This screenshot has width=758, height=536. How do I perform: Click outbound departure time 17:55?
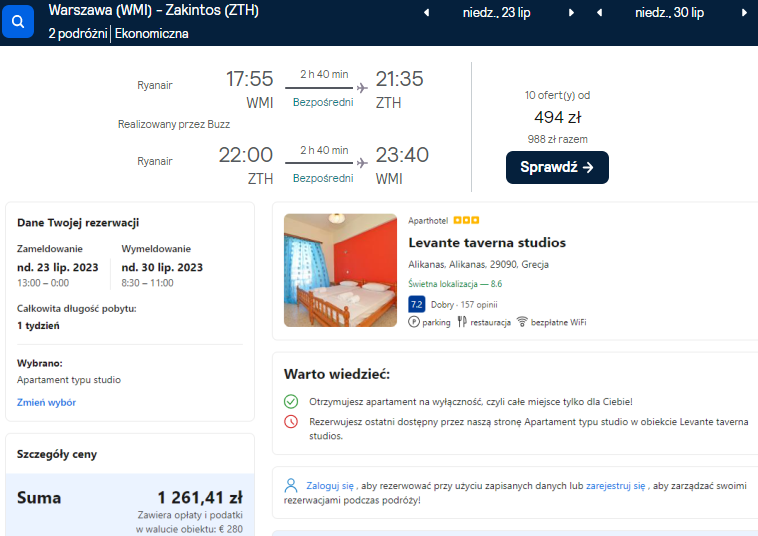click(x=249, y=79)
